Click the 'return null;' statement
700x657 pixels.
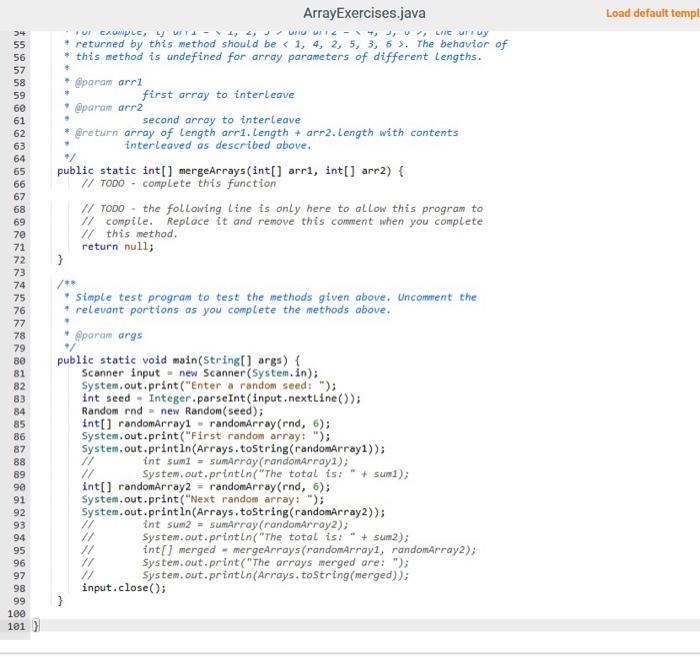click(x=117, y=246)
